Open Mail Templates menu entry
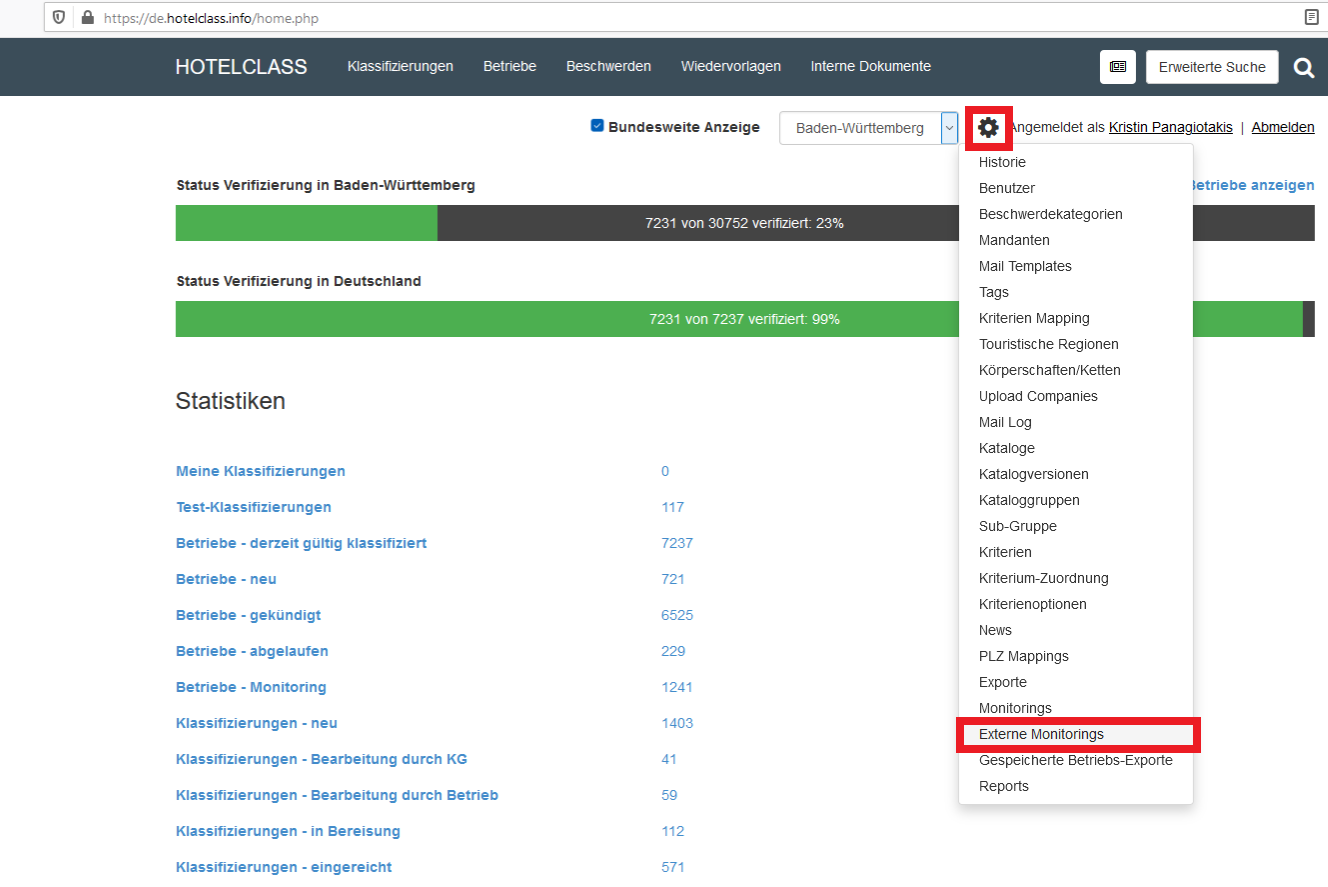This screenshot has height=887, width=1328. pos(1025,266)
